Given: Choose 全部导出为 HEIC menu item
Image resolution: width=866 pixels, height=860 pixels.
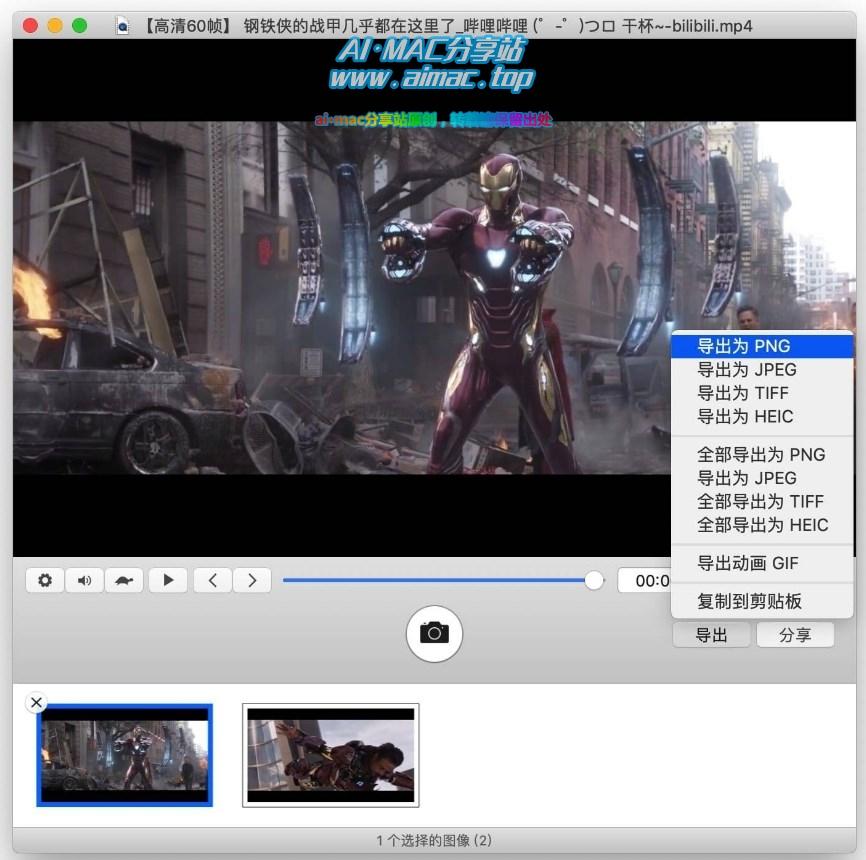Looking at the screenshot, I should click(x=762, y=524).
